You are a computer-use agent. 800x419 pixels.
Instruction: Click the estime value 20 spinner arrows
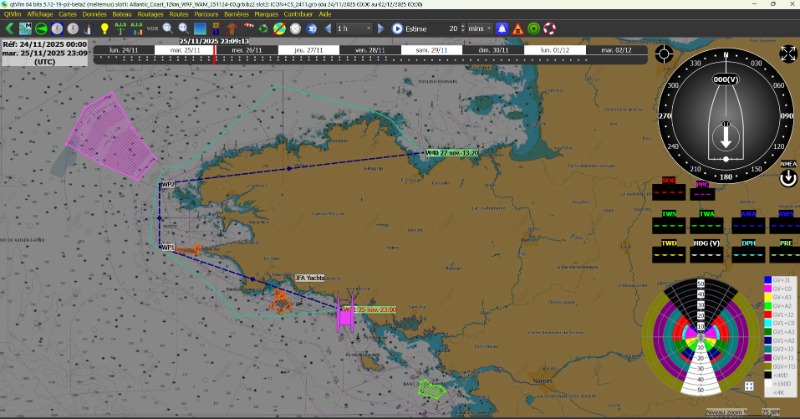463,29
